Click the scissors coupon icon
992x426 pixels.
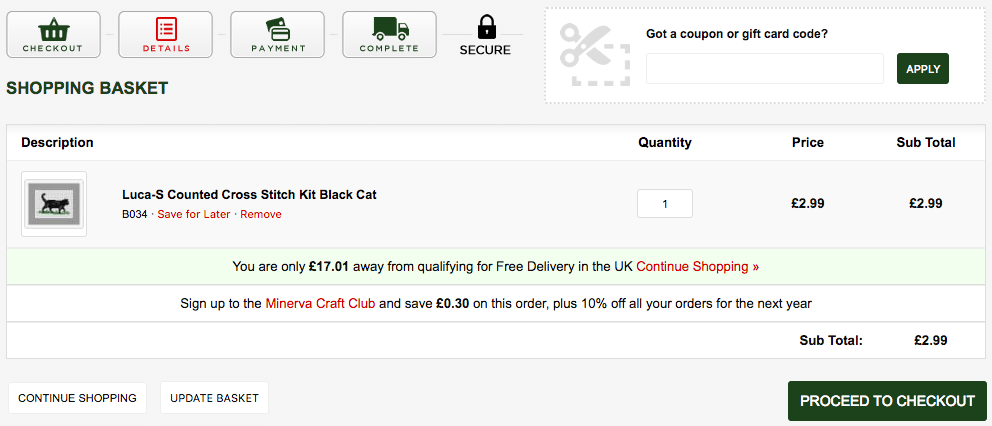(595, 55)
